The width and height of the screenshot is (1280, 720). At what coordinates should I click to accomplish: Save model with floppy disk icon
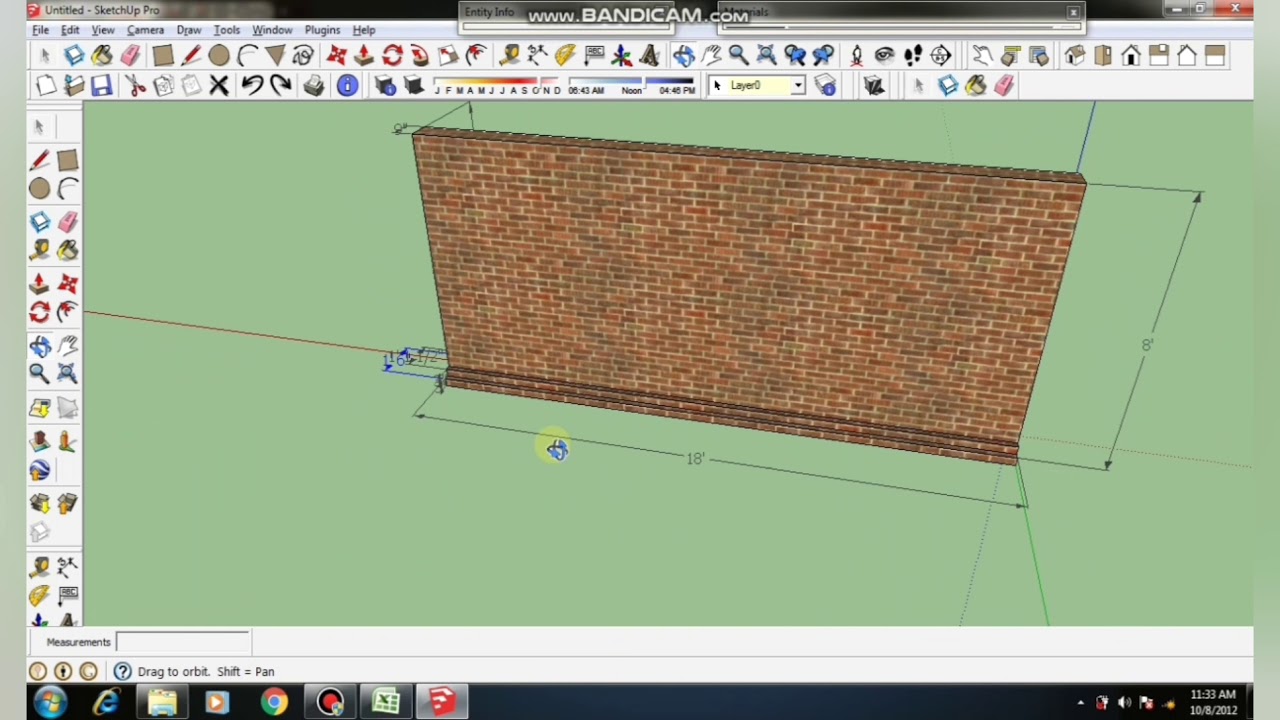click(x=101, y=86)
